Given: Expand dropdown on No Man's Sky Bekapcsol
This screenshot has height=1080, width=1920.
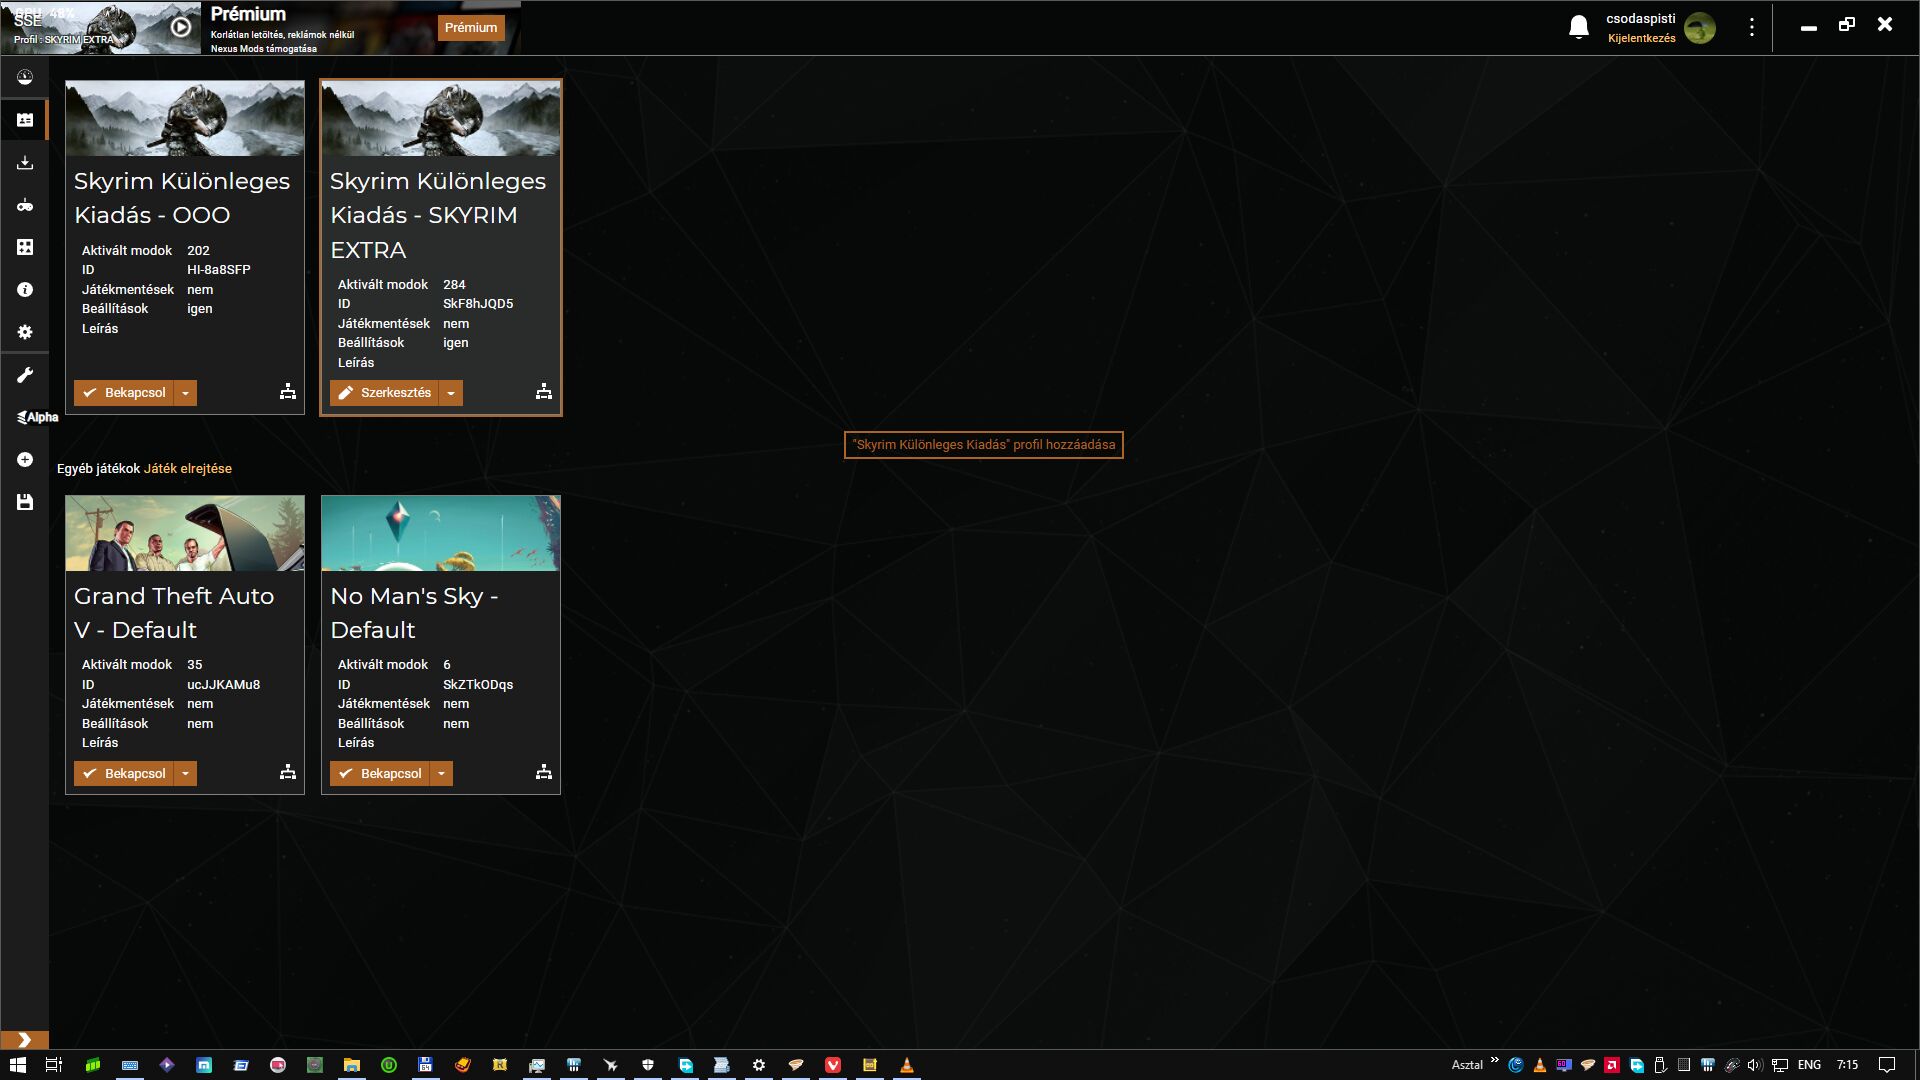Looking at the screenshot, I should pos(442,774).
